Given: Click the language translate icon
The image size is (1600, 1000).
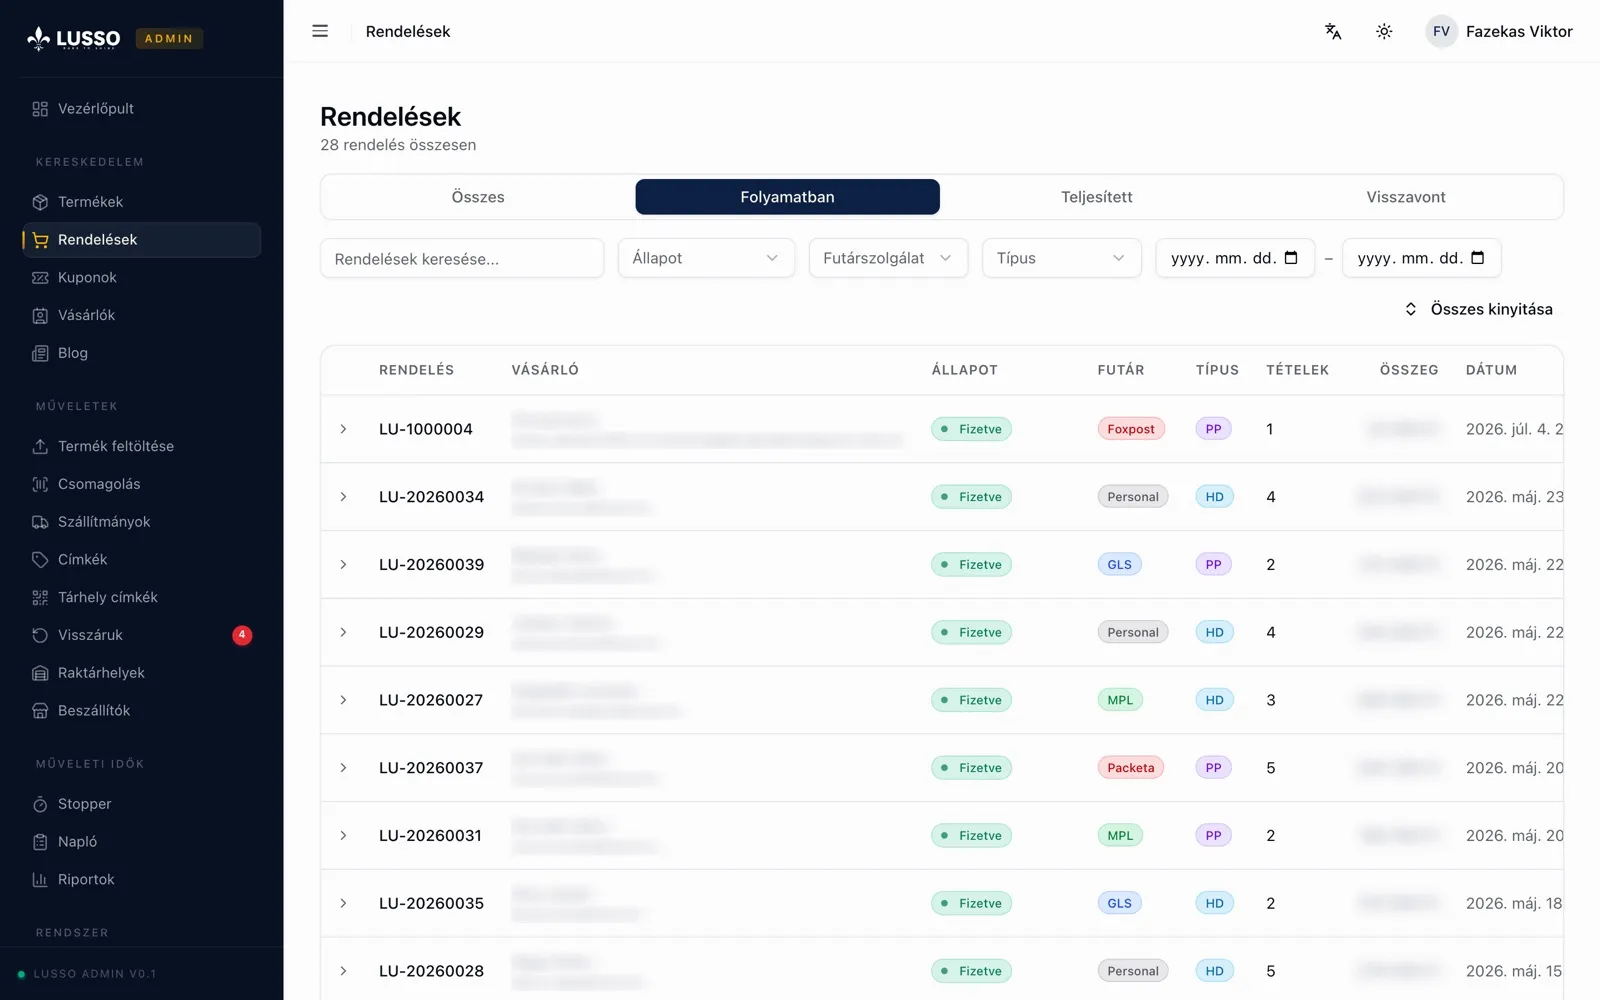Looking at the screenshot, I should pos(1333,31).
